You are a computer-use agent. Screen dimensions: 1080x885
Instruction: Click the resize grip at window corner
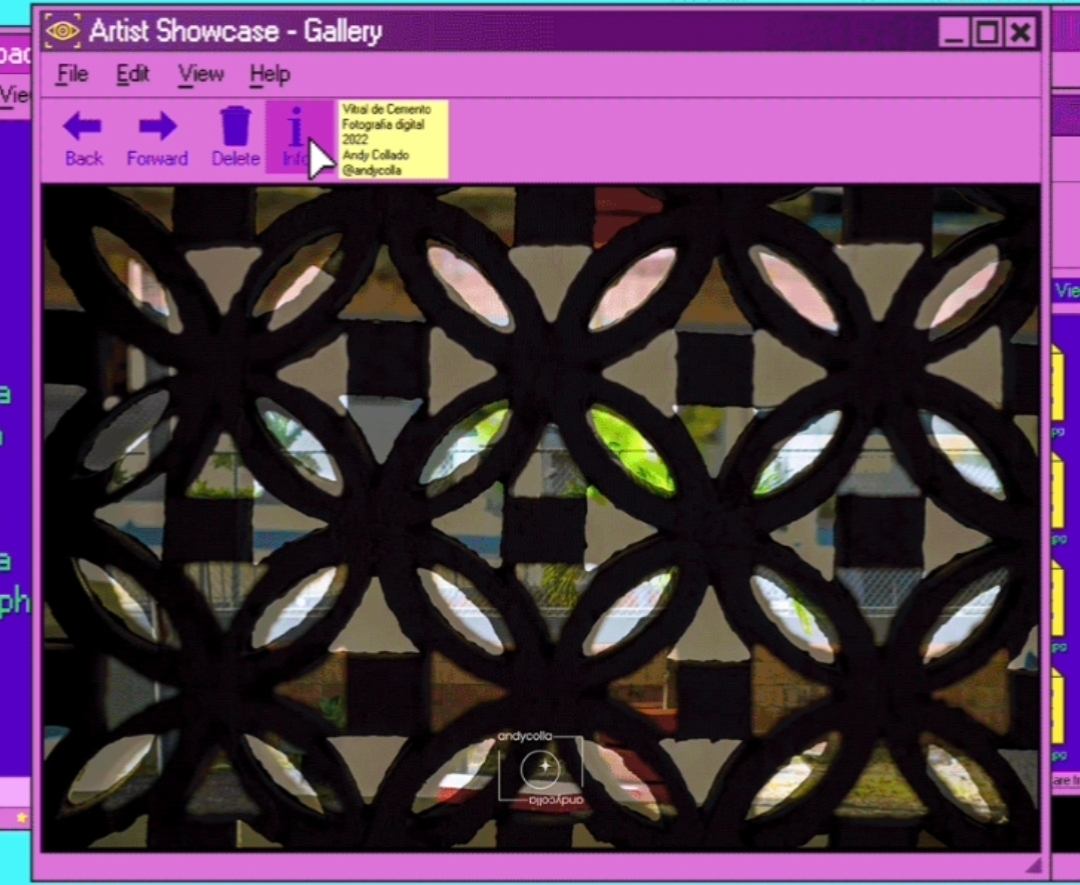pyautogui.click(x=1033, y=864)
